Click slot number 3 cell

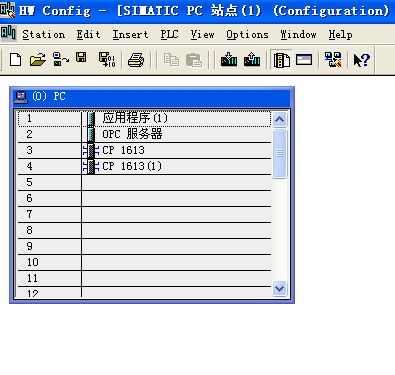(49, 151)
